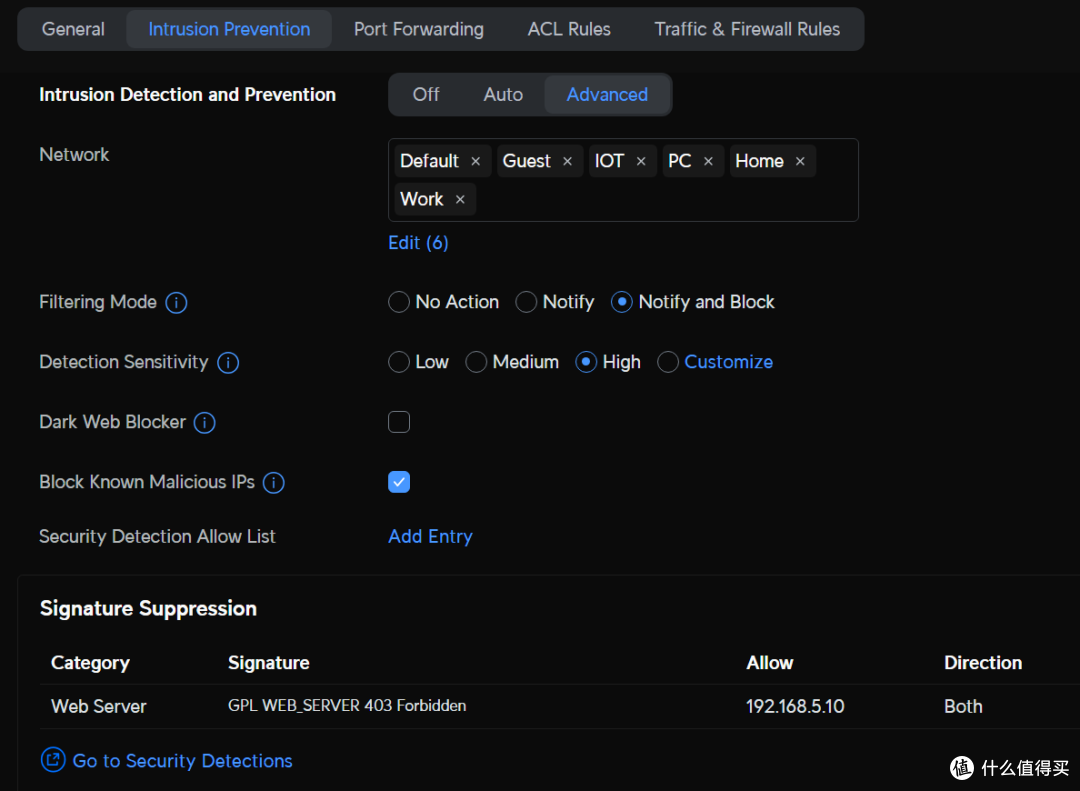Viewport: 1080px width, 791px height.
Task: Enable the Dark Web Blocker checkbox
Action: point(399,422)
